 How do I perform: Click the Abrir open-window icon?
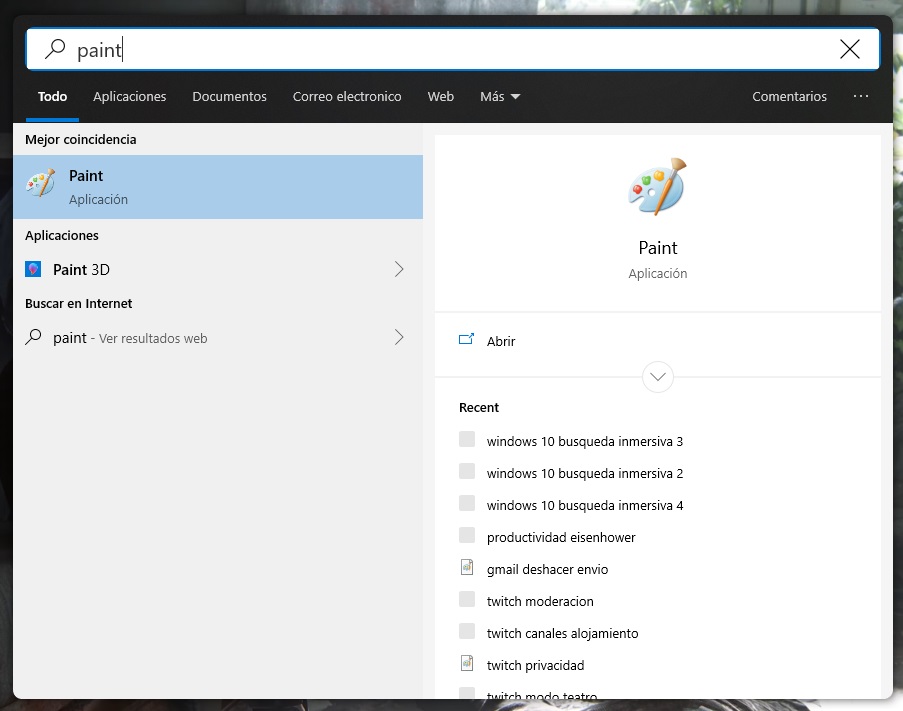466,339
